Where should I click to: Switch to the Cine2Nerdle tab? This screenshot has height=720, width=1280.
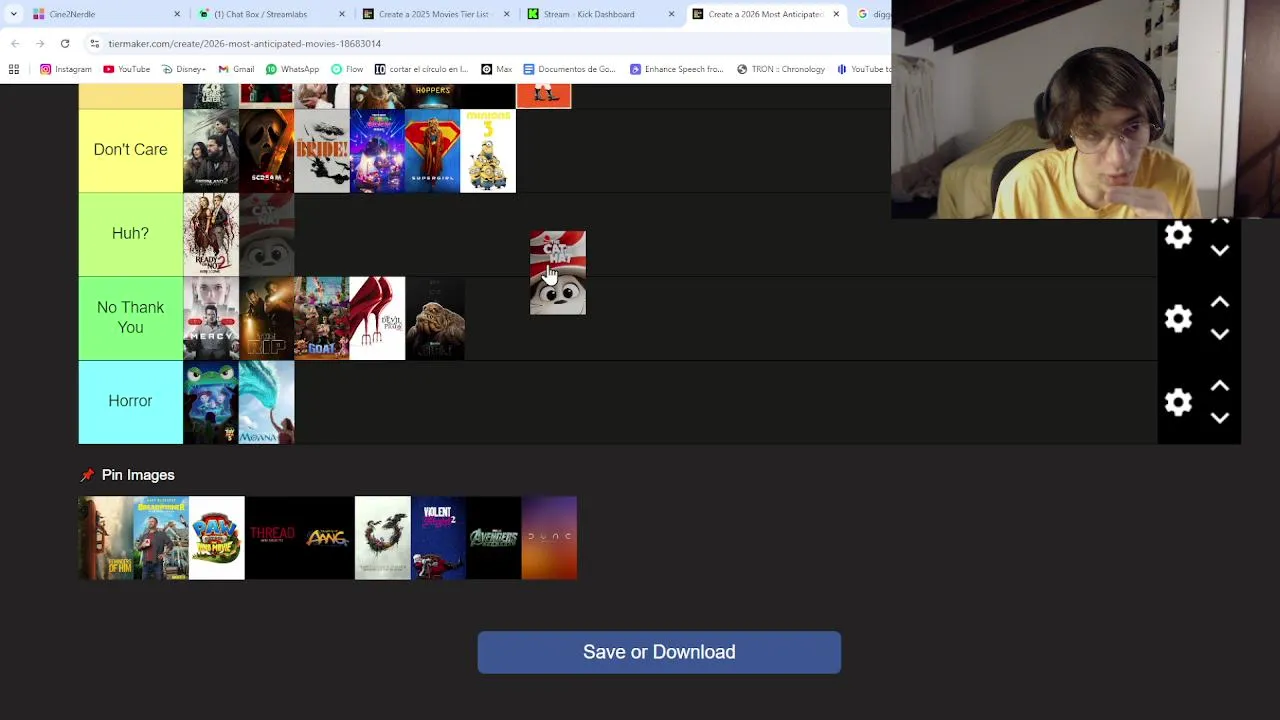[105, 14]
